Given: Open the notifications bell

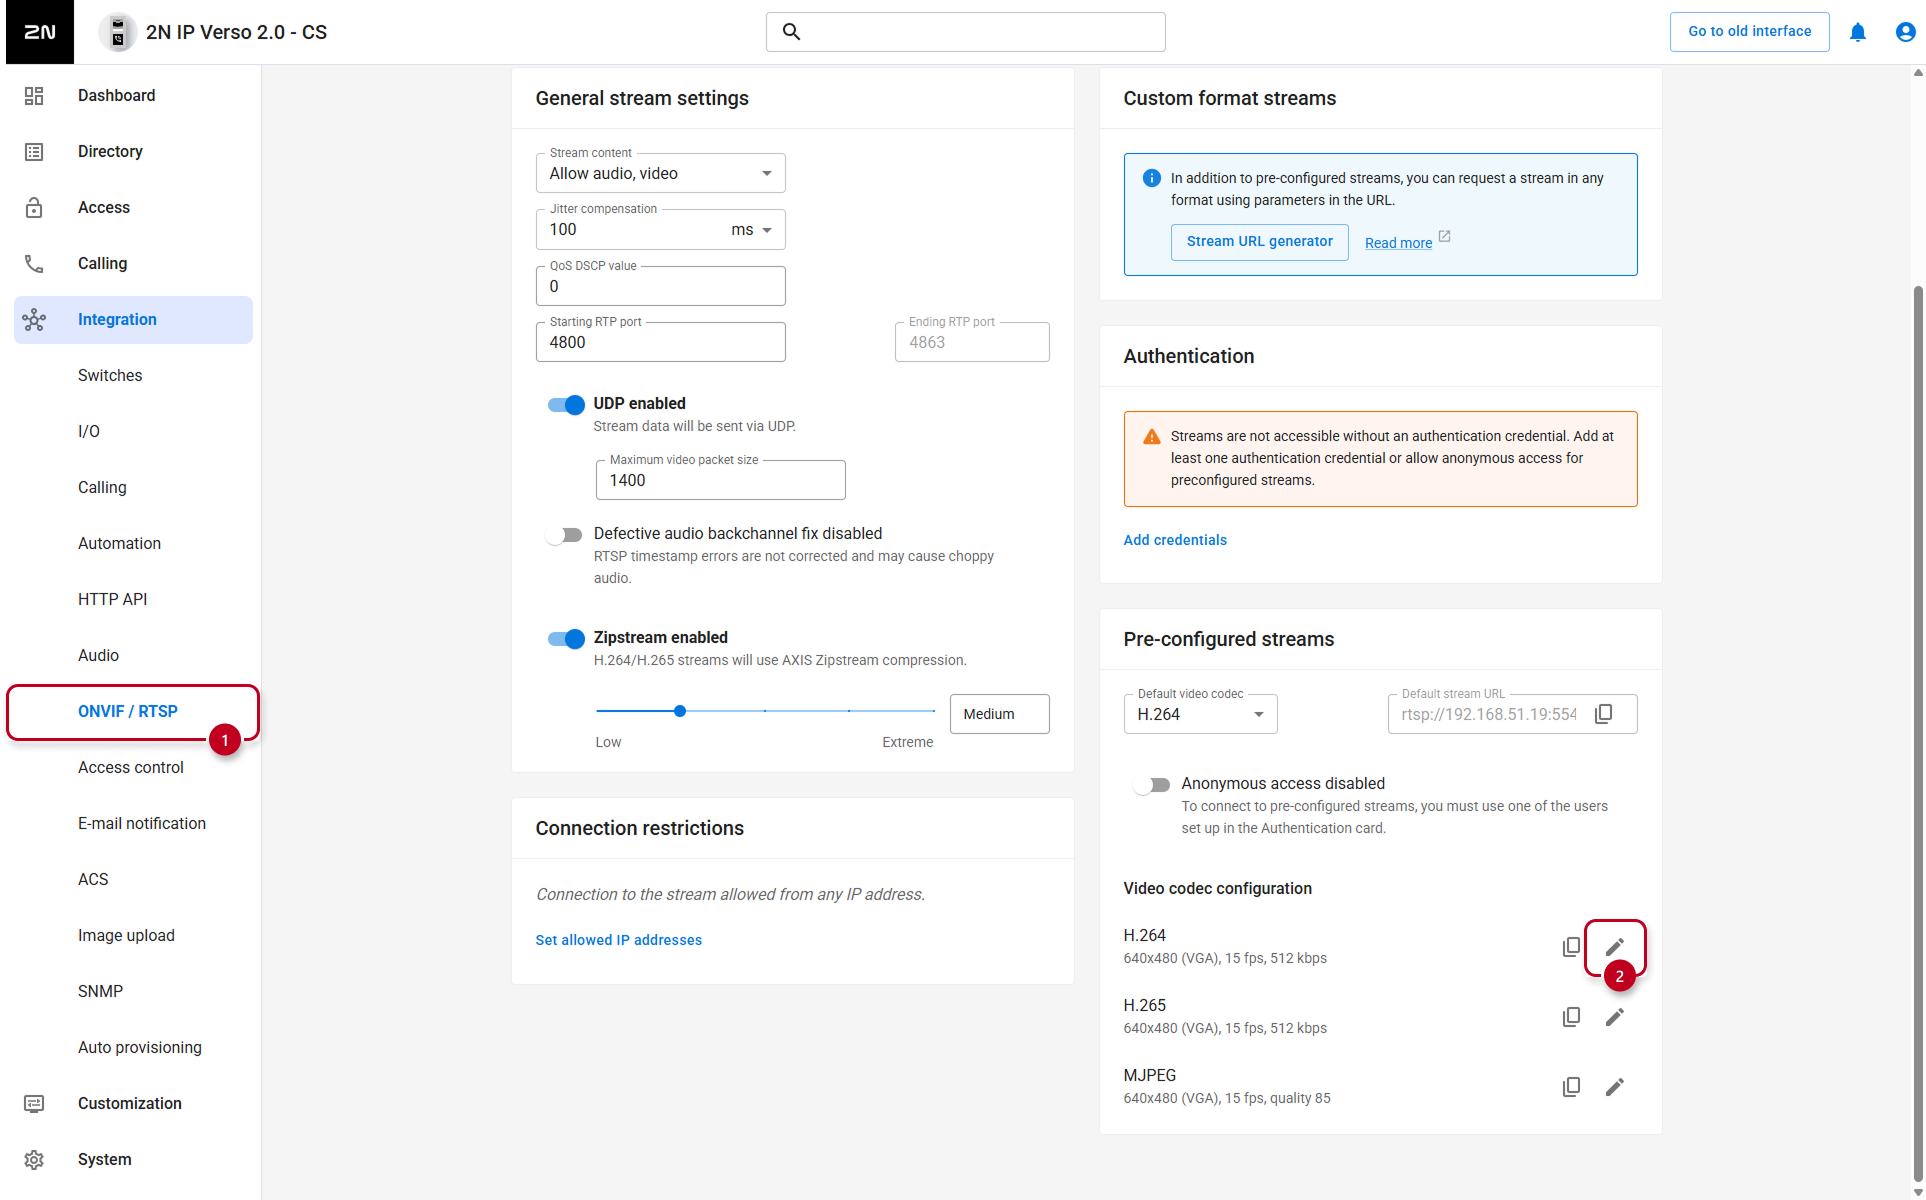Looking at the screenshot, I should [1858, 32].
